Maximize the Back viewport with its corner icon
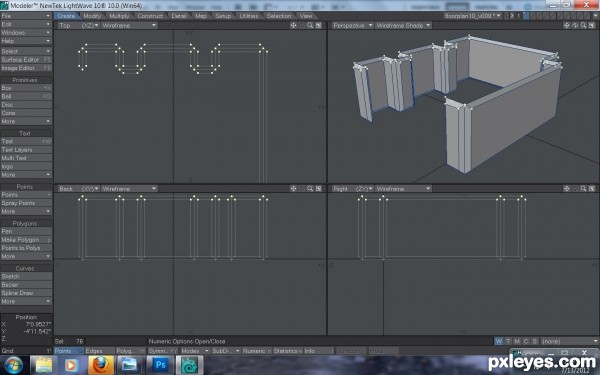Image resolution: width=600 pixels, height=375 pixels. tap(318, 189)
